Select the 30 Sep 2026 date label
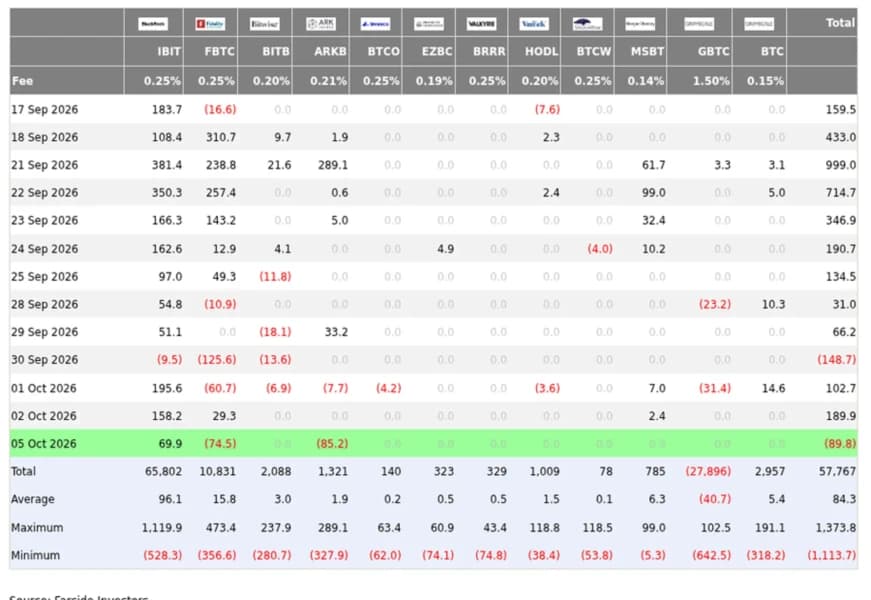Screen dimensions: 871x600 coord(44,360)
